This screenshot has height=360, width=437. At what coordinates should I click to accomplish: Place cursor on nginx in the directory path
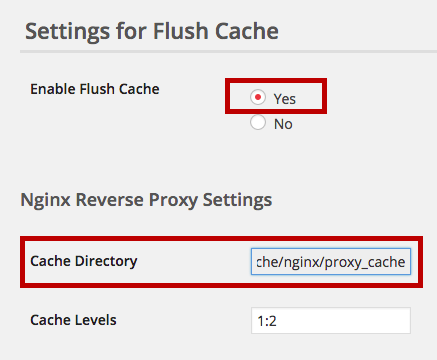[302, 263]
